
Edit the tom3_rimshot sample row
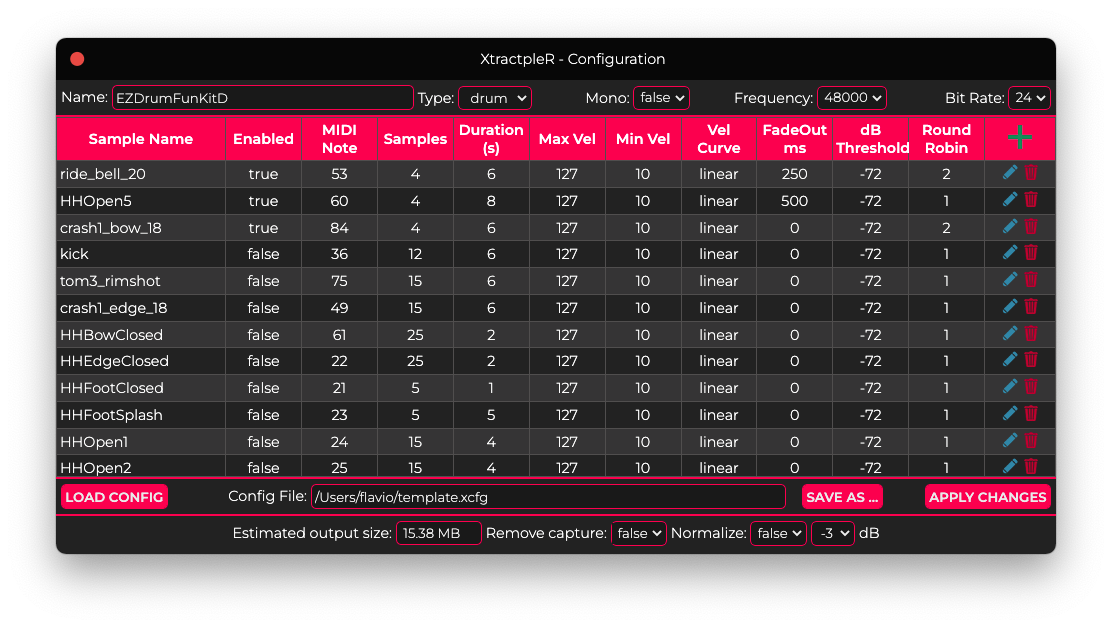tap(1010, 280)
